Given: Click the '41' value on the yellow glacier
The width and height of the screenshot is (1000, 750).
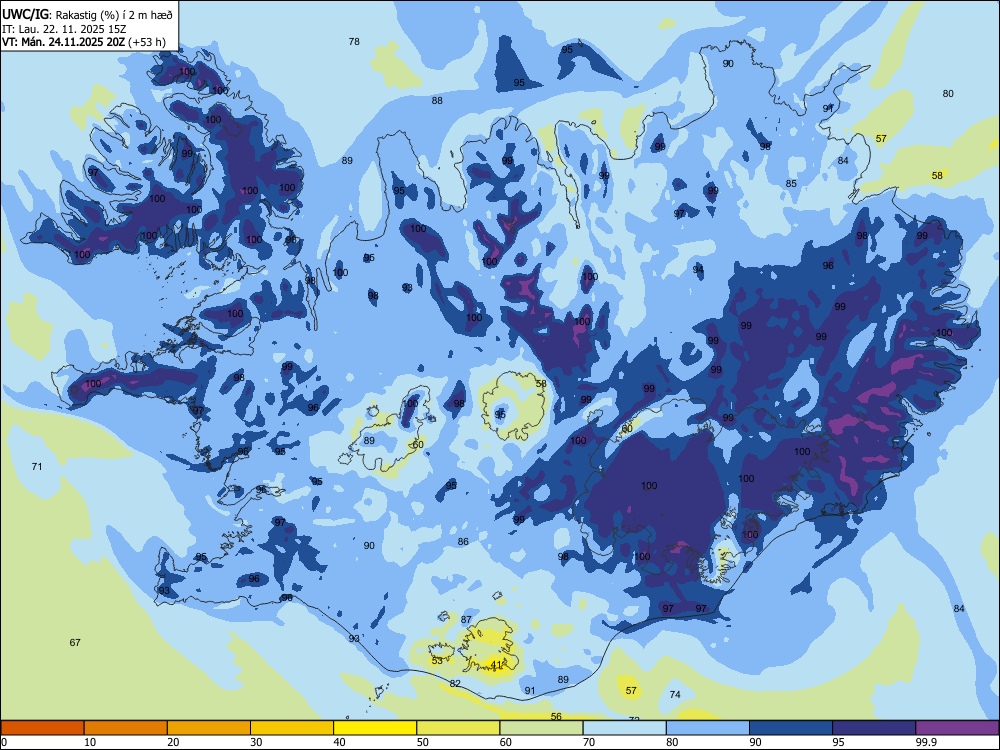Looking at the screenshot, I should point(497,665).
